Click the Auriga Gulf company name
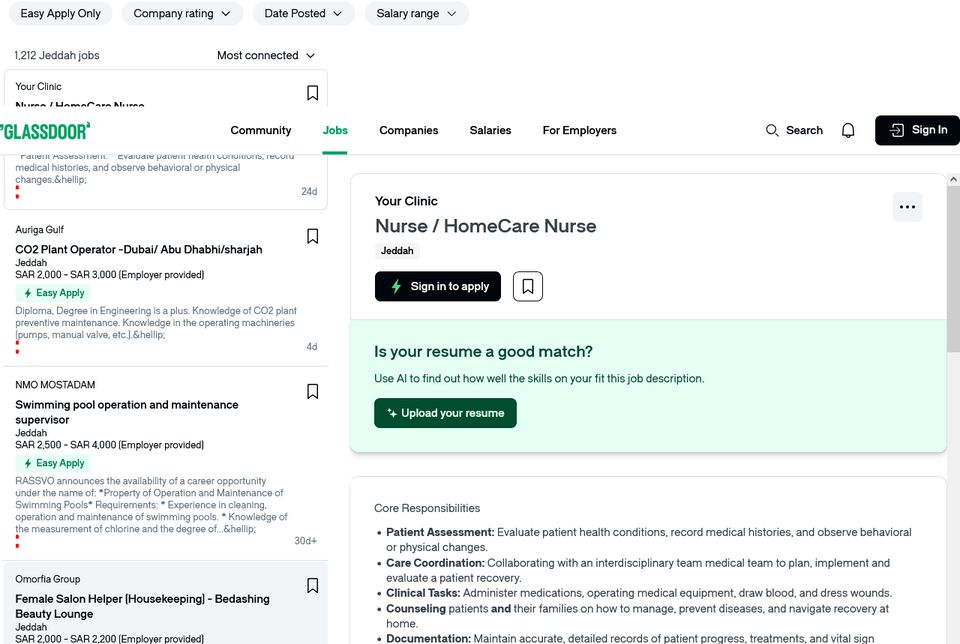Image resolution: width=960 pixels, height=644 pixels. coord(39,230)
